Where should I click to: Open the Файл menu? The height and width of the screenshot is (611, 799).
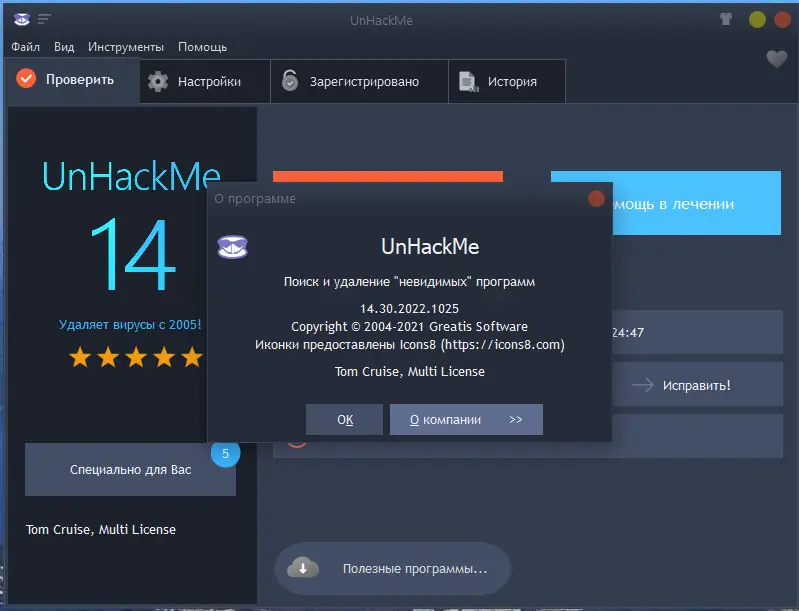(x=25, y=47)
